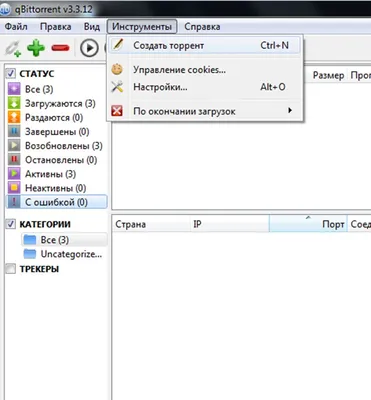Filter by Загружаются (3)
Image resolution: width=371 pixels, height=400 pixels.
60,104
